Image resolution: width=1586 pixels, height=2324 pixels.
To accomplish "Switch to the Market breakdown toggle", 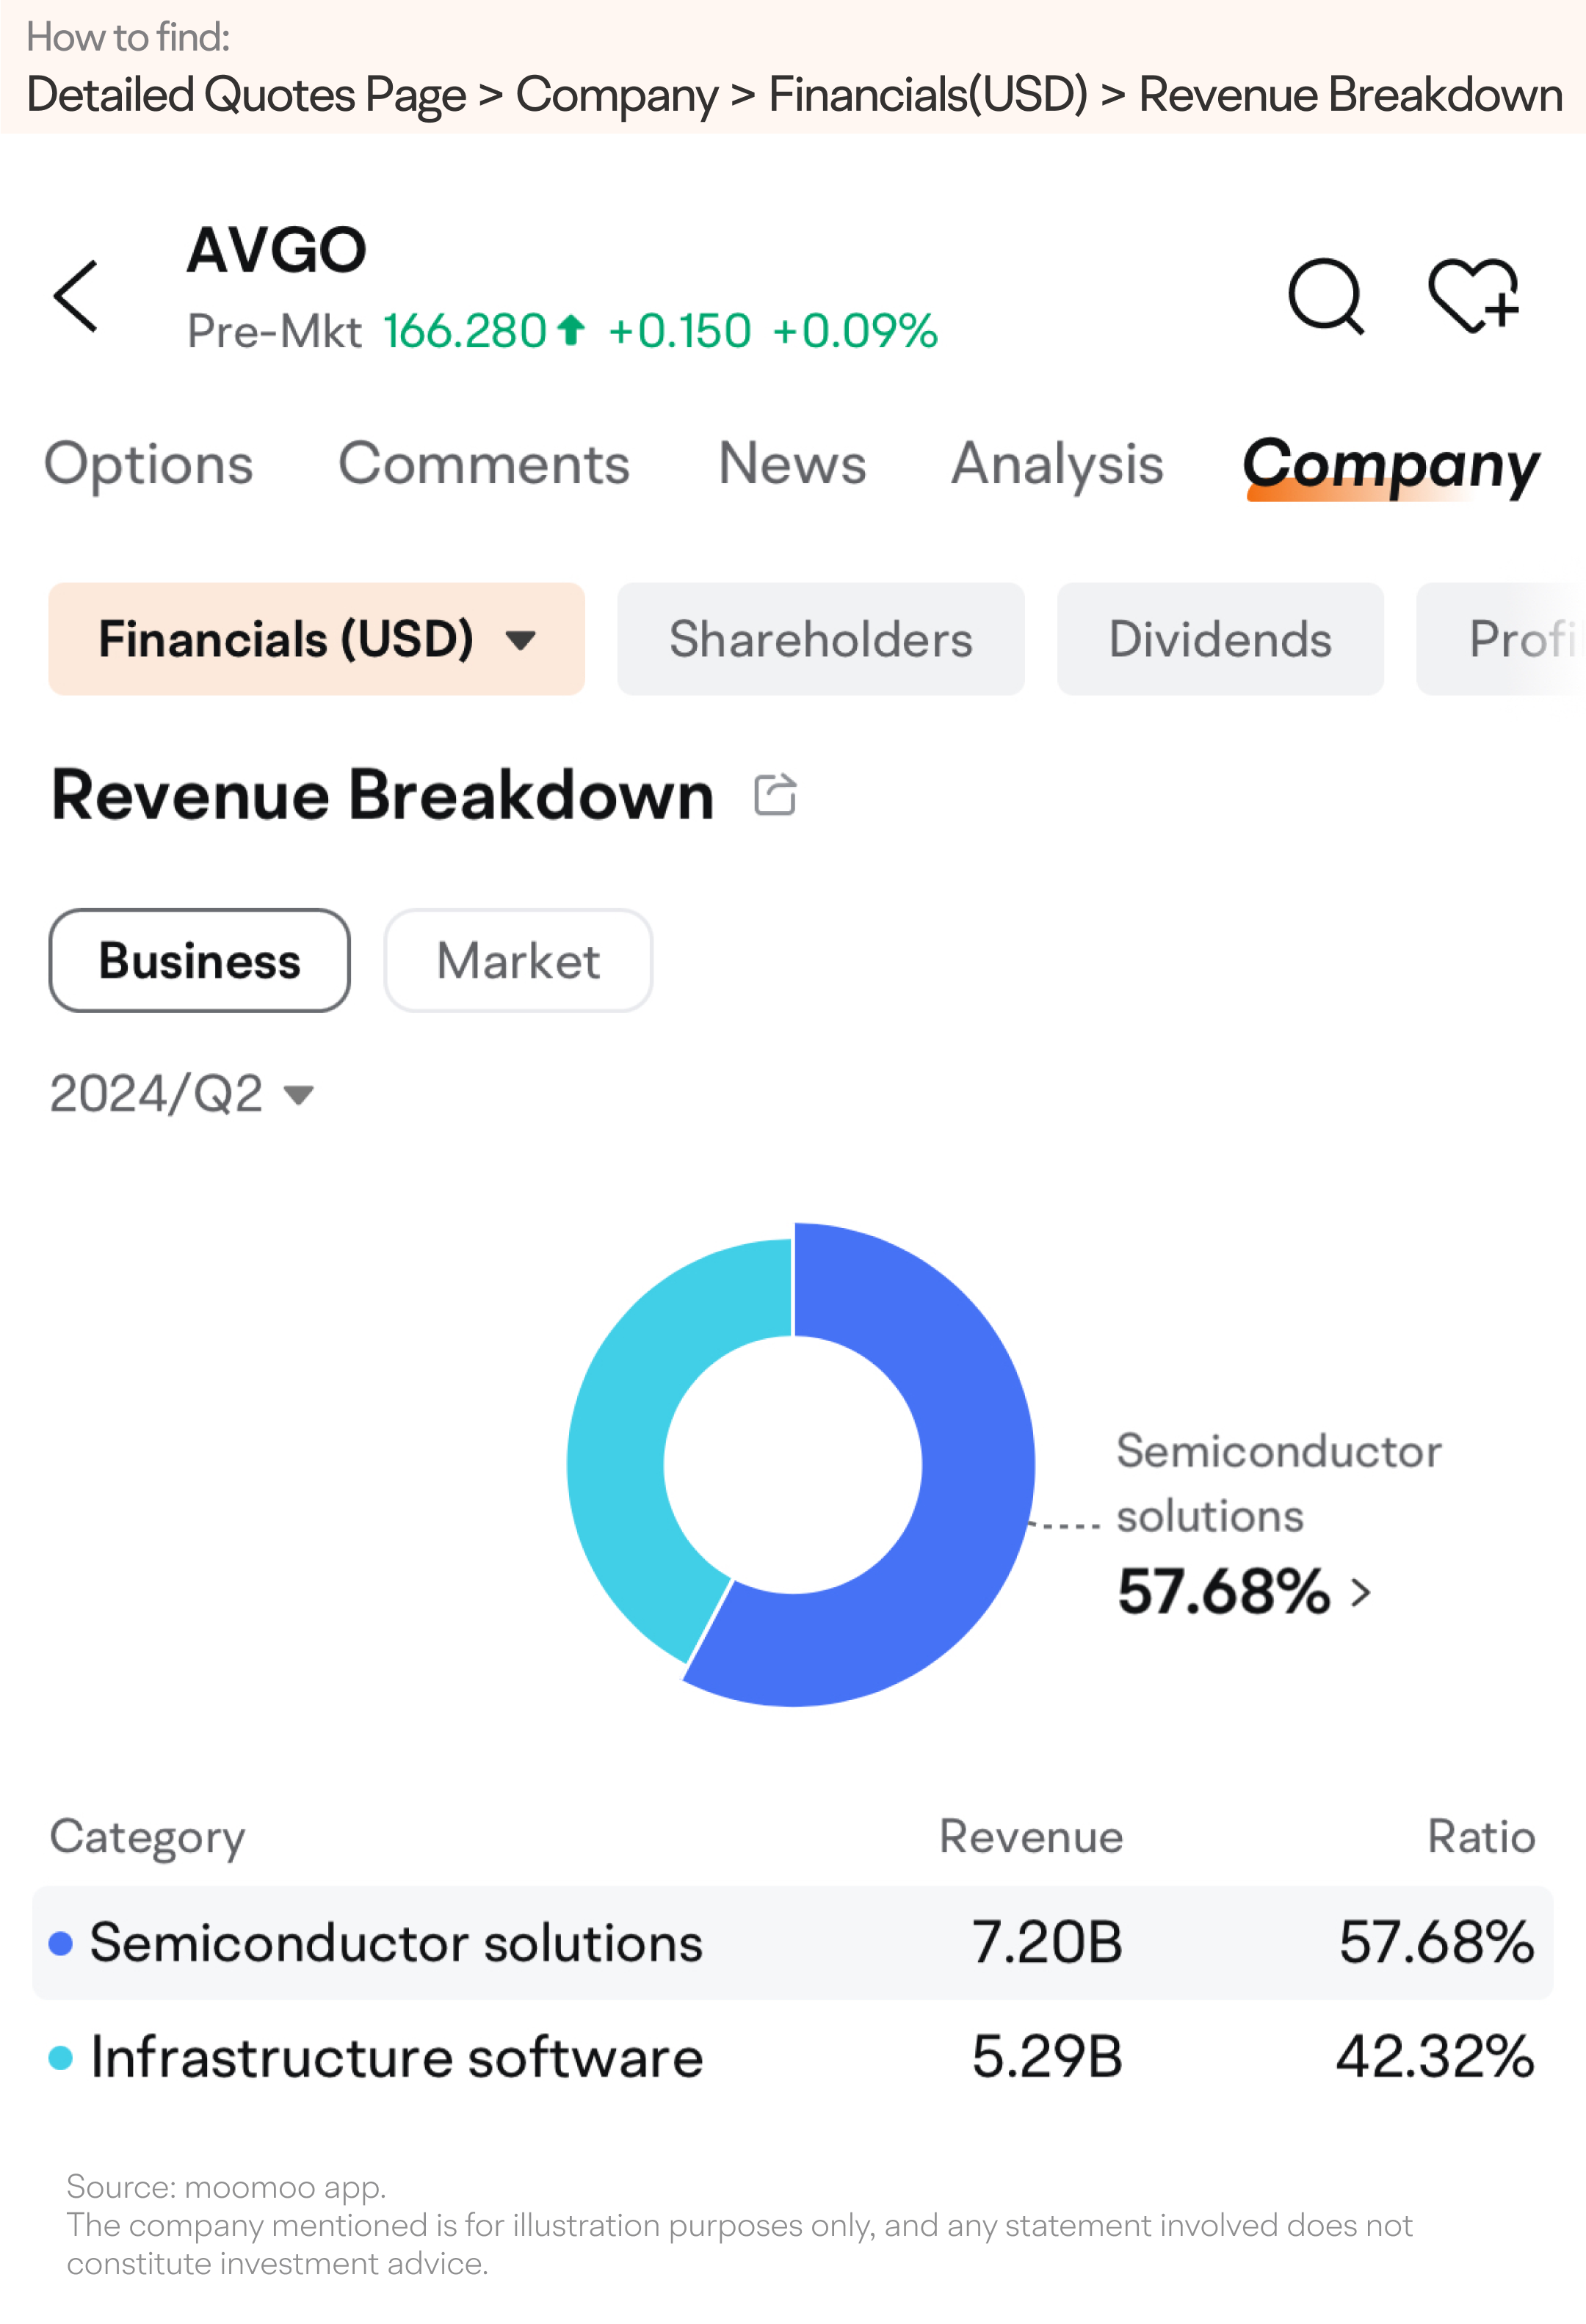I will coord(518,961).
